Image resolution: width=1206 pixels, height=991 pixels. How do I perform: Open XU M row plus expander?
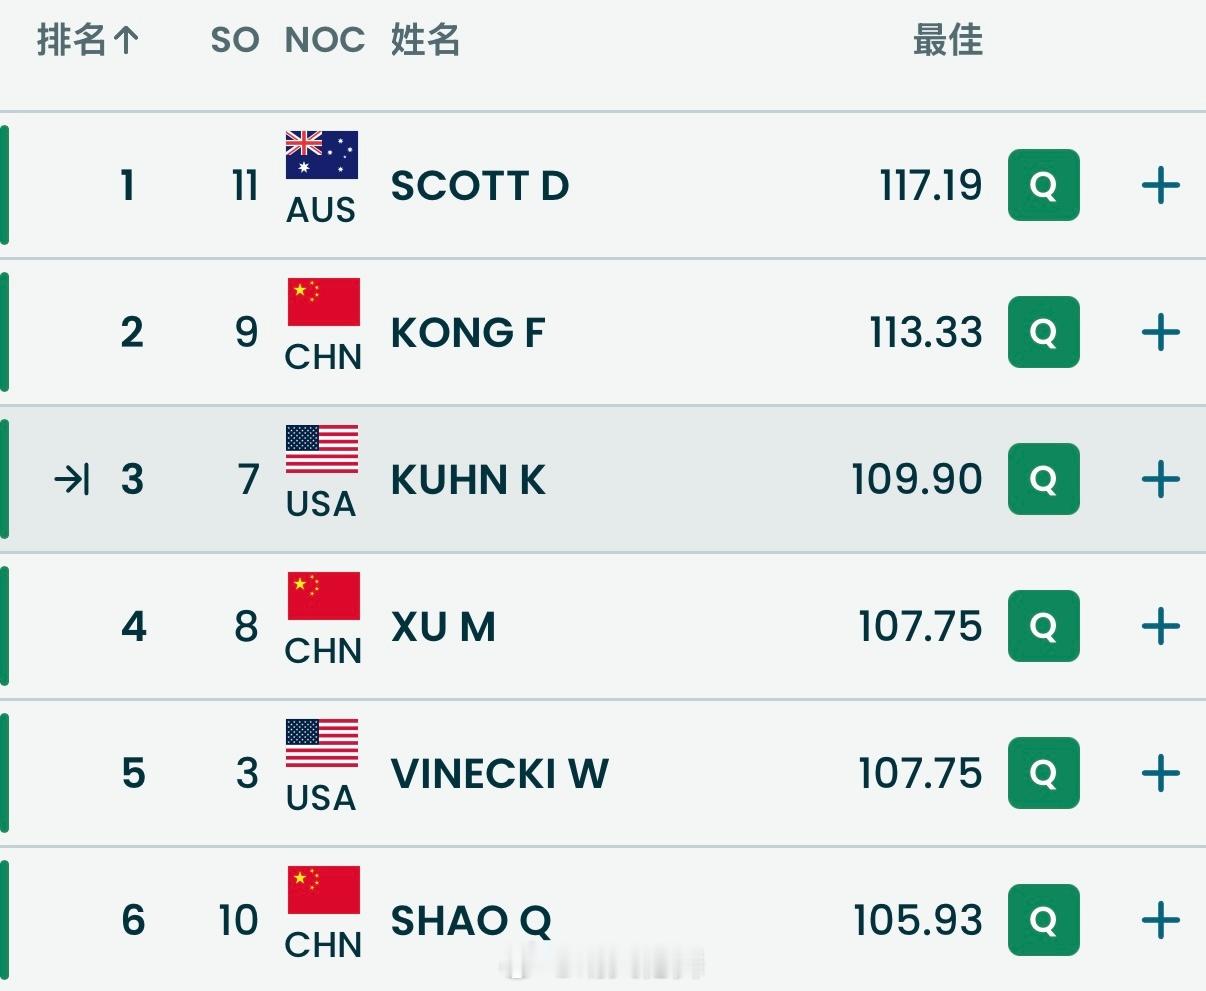click(1160, 626)
